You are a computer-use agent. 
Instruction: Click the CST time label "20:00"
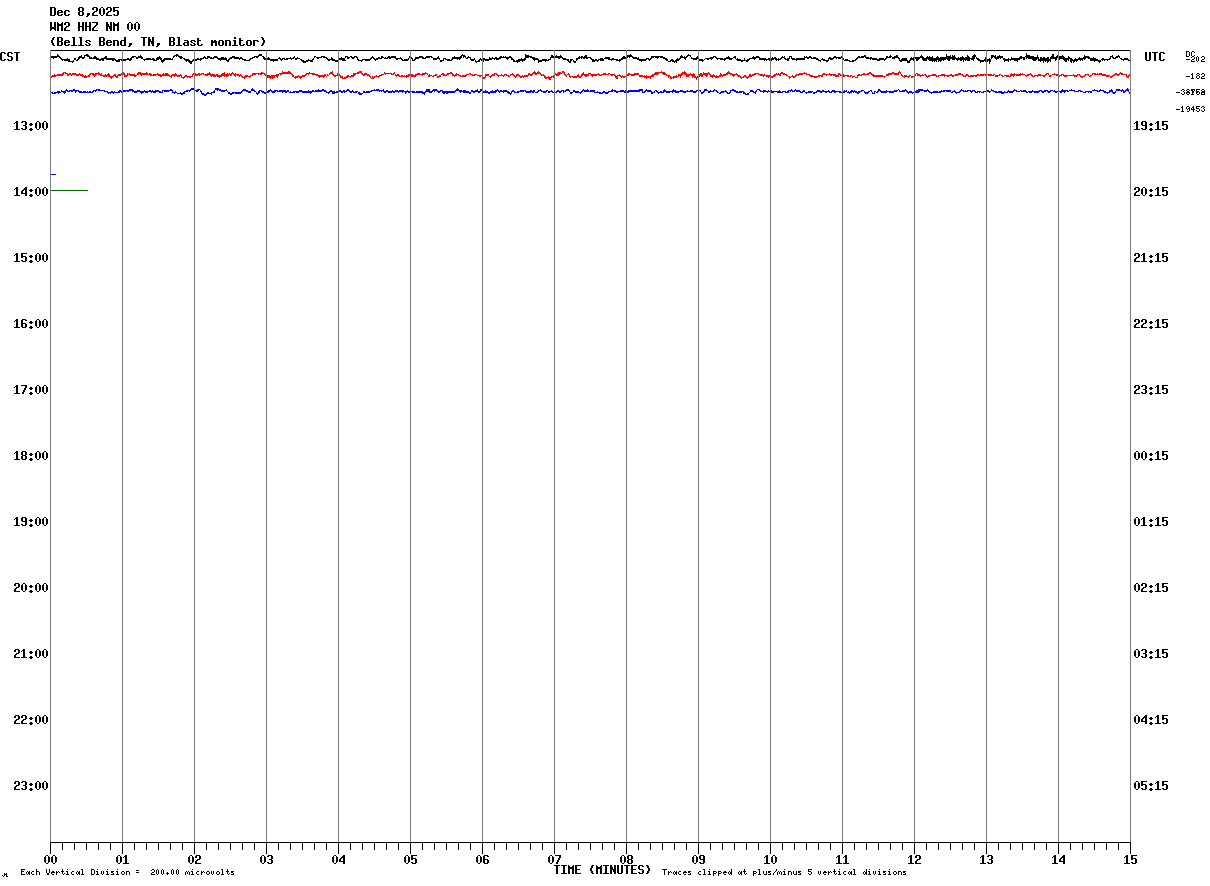[x=31, y=587]
